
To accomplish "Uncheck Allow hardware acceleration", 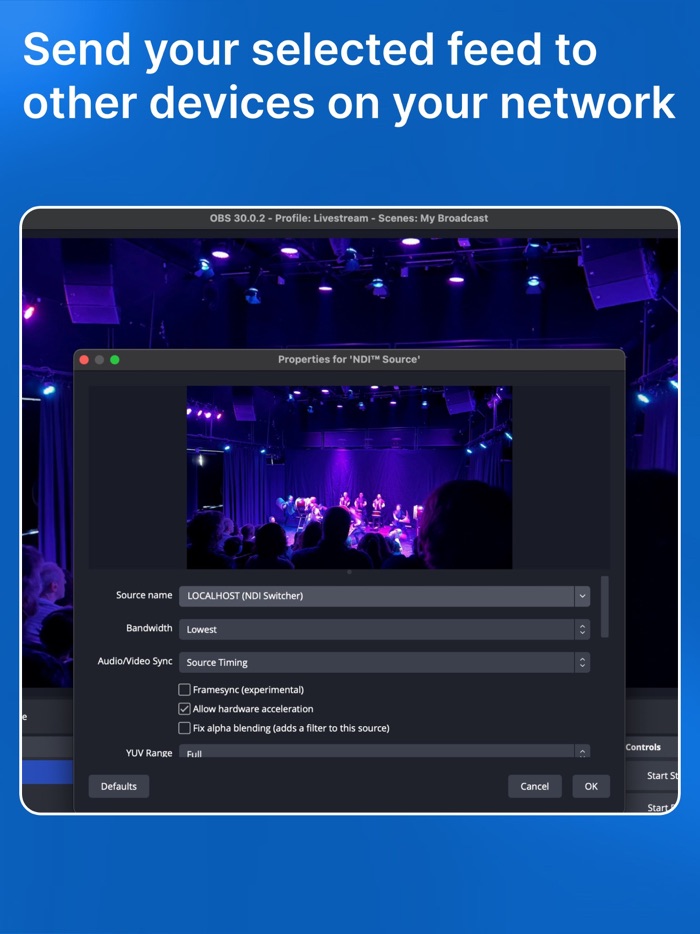I will tap(185, 709).
